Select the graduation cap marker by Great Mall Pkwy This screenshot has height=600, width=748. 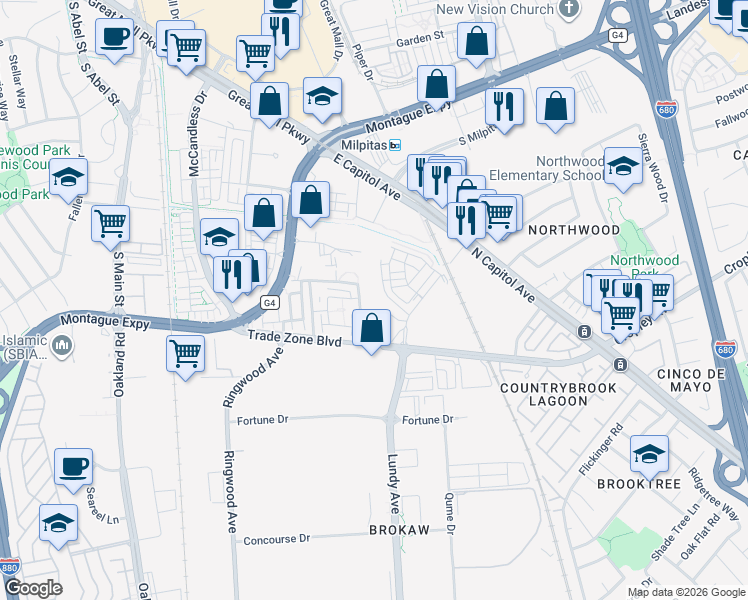coord(322,97)
